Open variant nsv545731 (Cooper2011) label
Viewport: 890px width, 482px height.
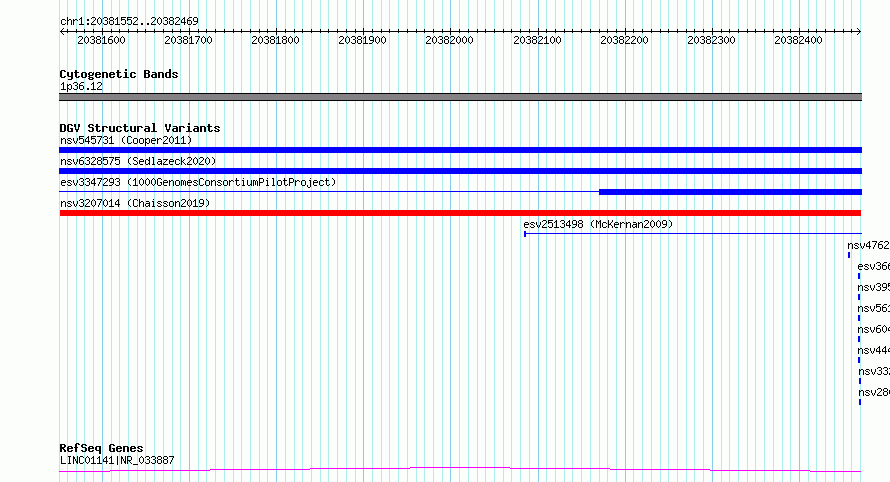tap(126, 140)
